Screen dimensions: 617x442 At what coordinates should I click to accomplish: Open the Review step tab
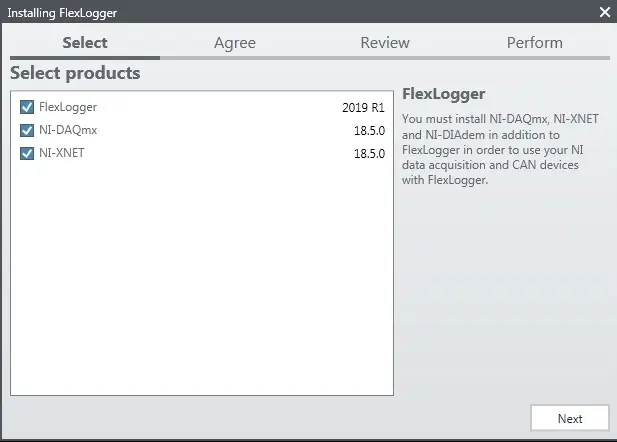click(385, 43)
